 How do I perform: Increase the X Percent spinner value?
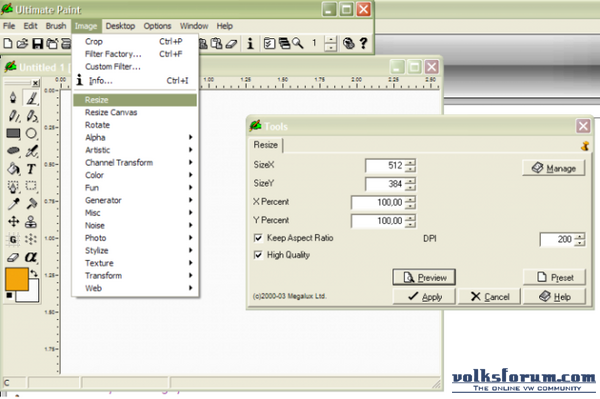(x=411, y=199)
